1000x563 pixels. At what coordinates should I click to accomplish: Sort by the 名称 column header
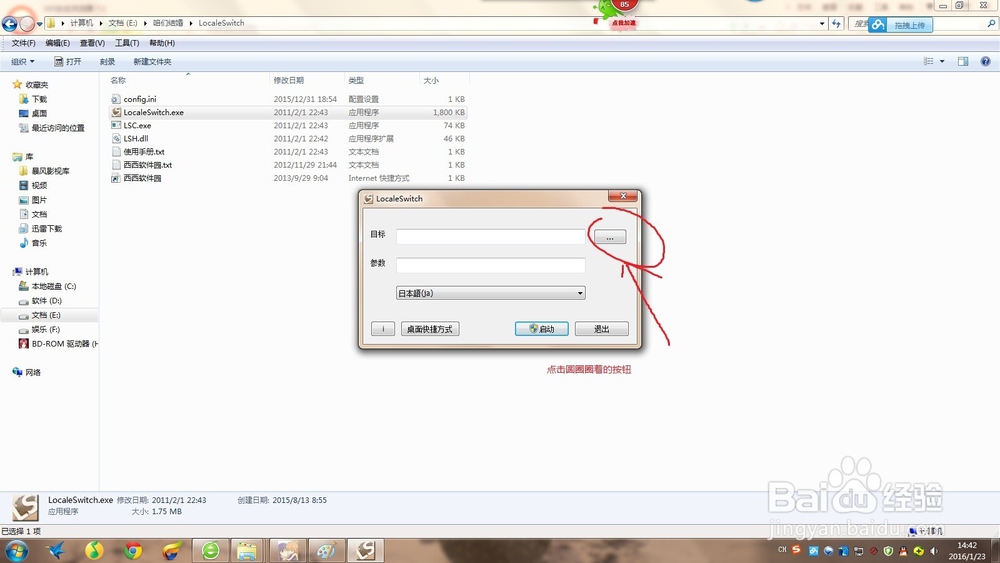pos(118,80)
